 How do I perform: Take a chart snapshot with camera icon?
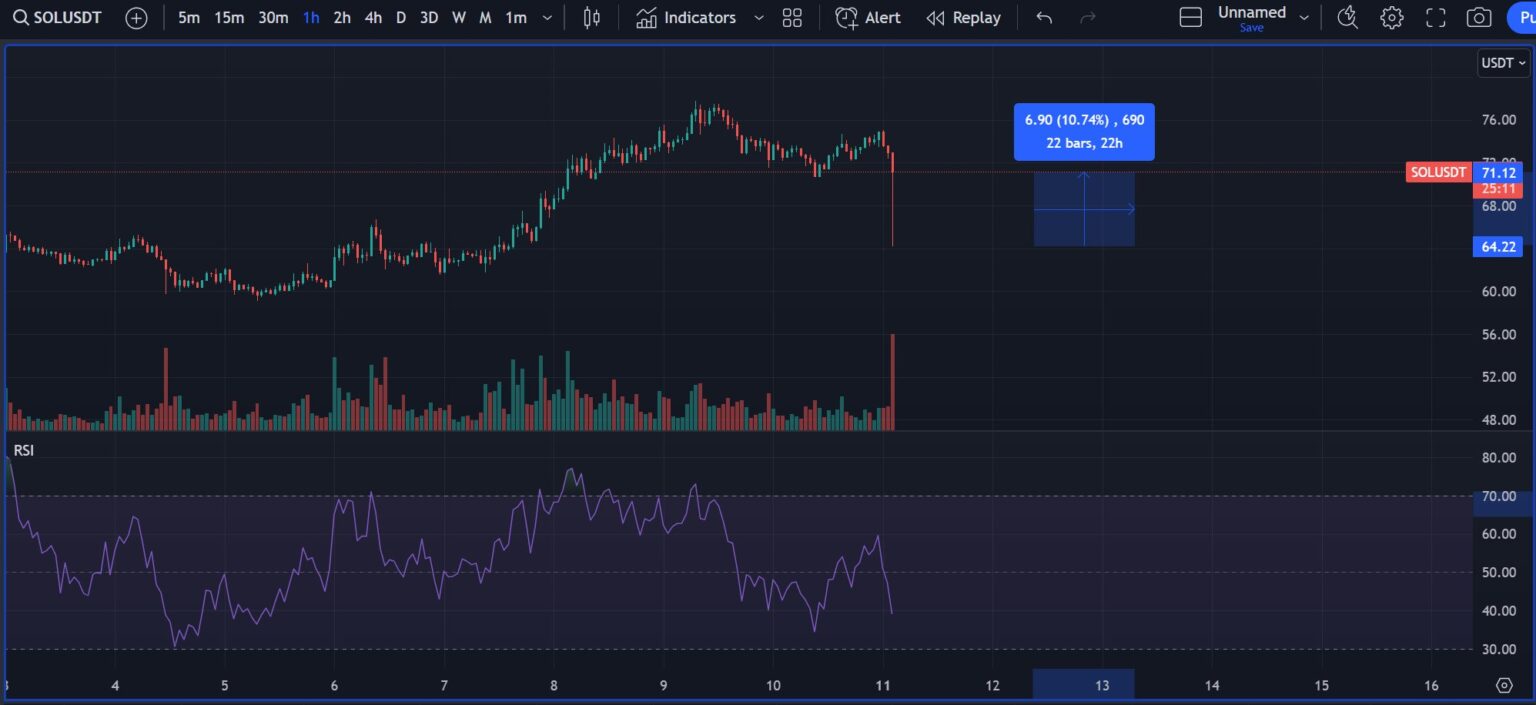[1478, 18]
